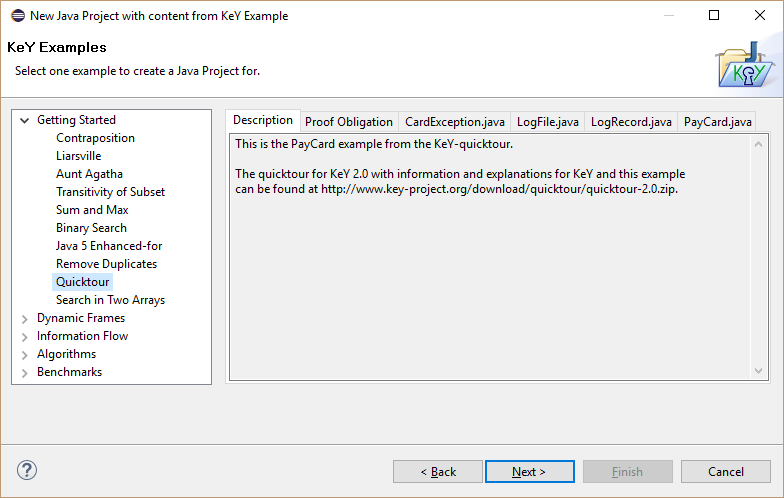Expand the Algorithms category
This screenshot has width=784, height=498.
click(24, 354)
